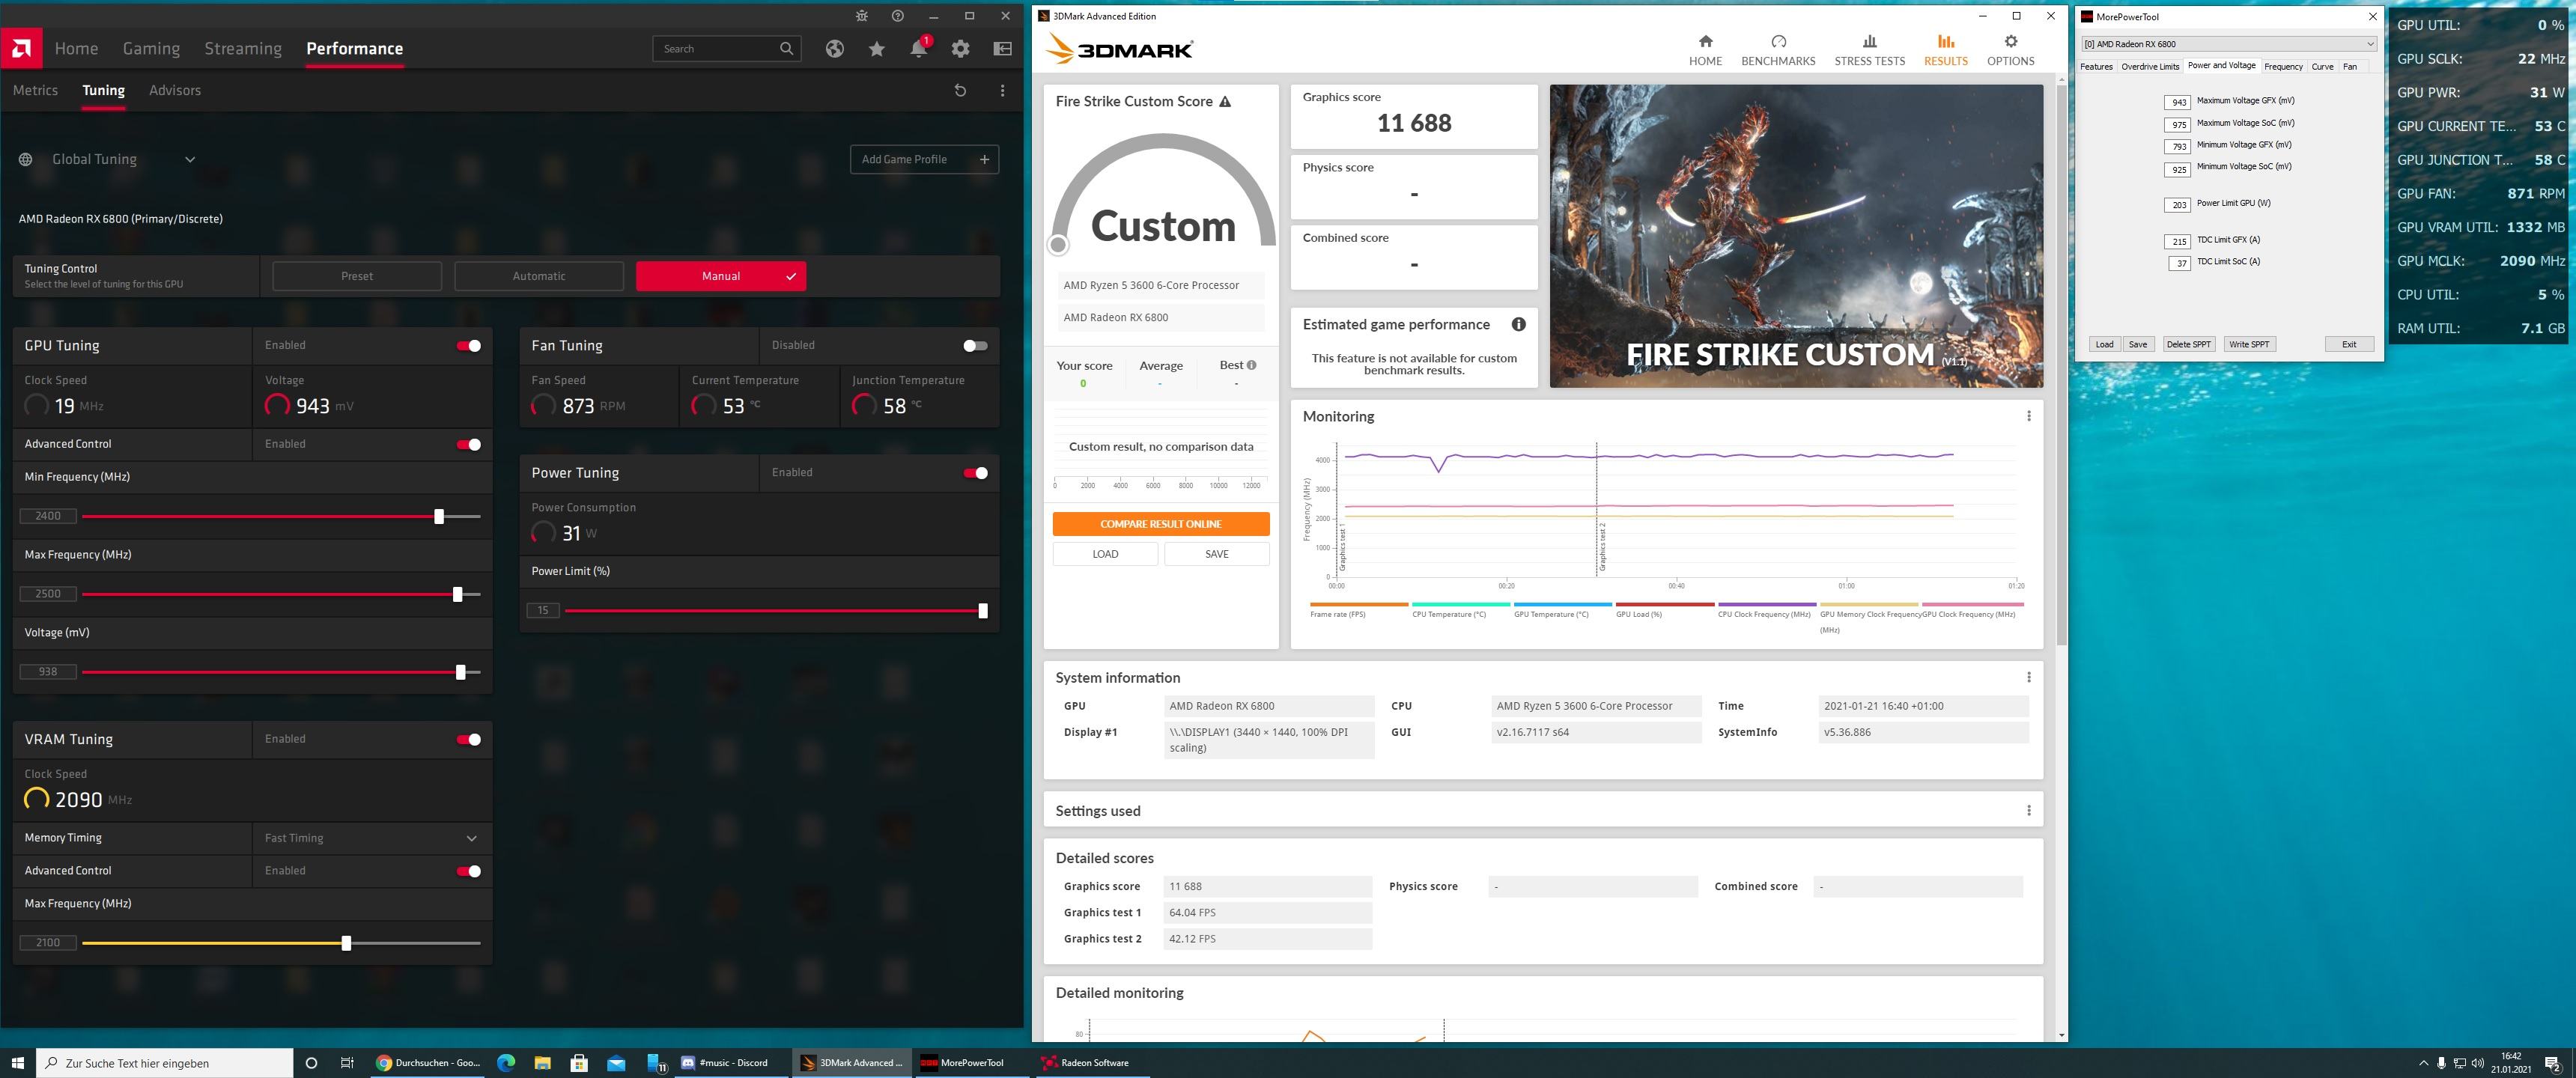2576x1078 pixels.
Task: Open Windows Start menu
Action: (x=17, y=1062)
